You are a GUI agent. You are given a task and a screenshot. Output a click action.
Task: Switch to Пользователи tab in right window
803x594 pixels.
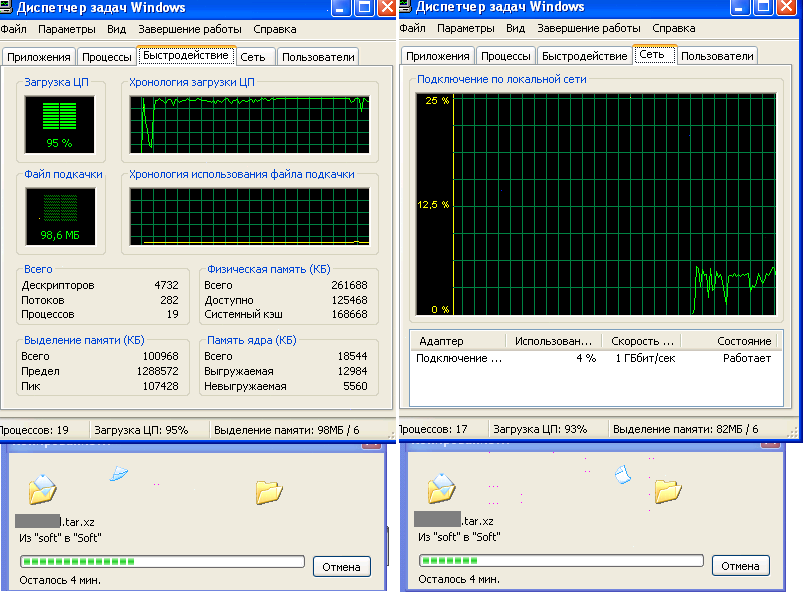pos(717,56)
